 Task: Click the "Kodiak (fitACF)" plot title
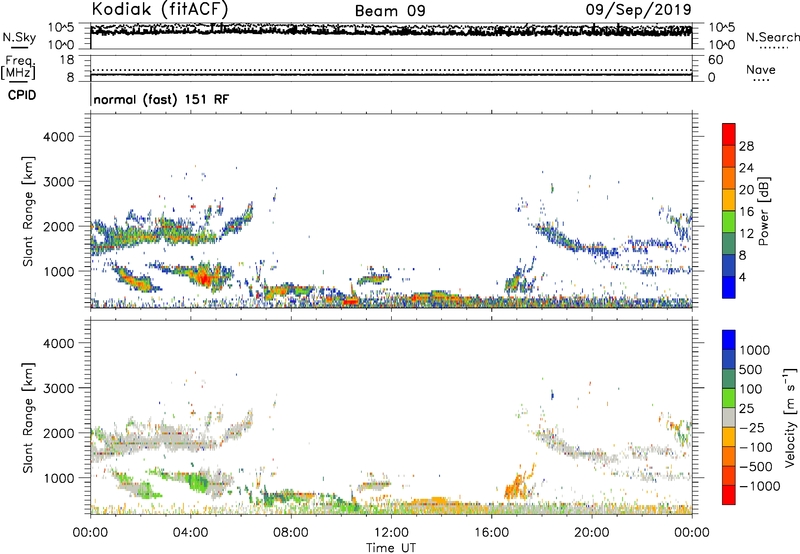pos(160,9)
